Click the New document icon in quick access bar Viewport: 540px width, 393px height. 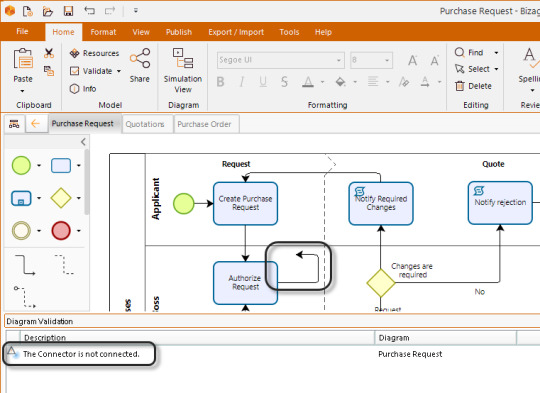coord(28,11)
